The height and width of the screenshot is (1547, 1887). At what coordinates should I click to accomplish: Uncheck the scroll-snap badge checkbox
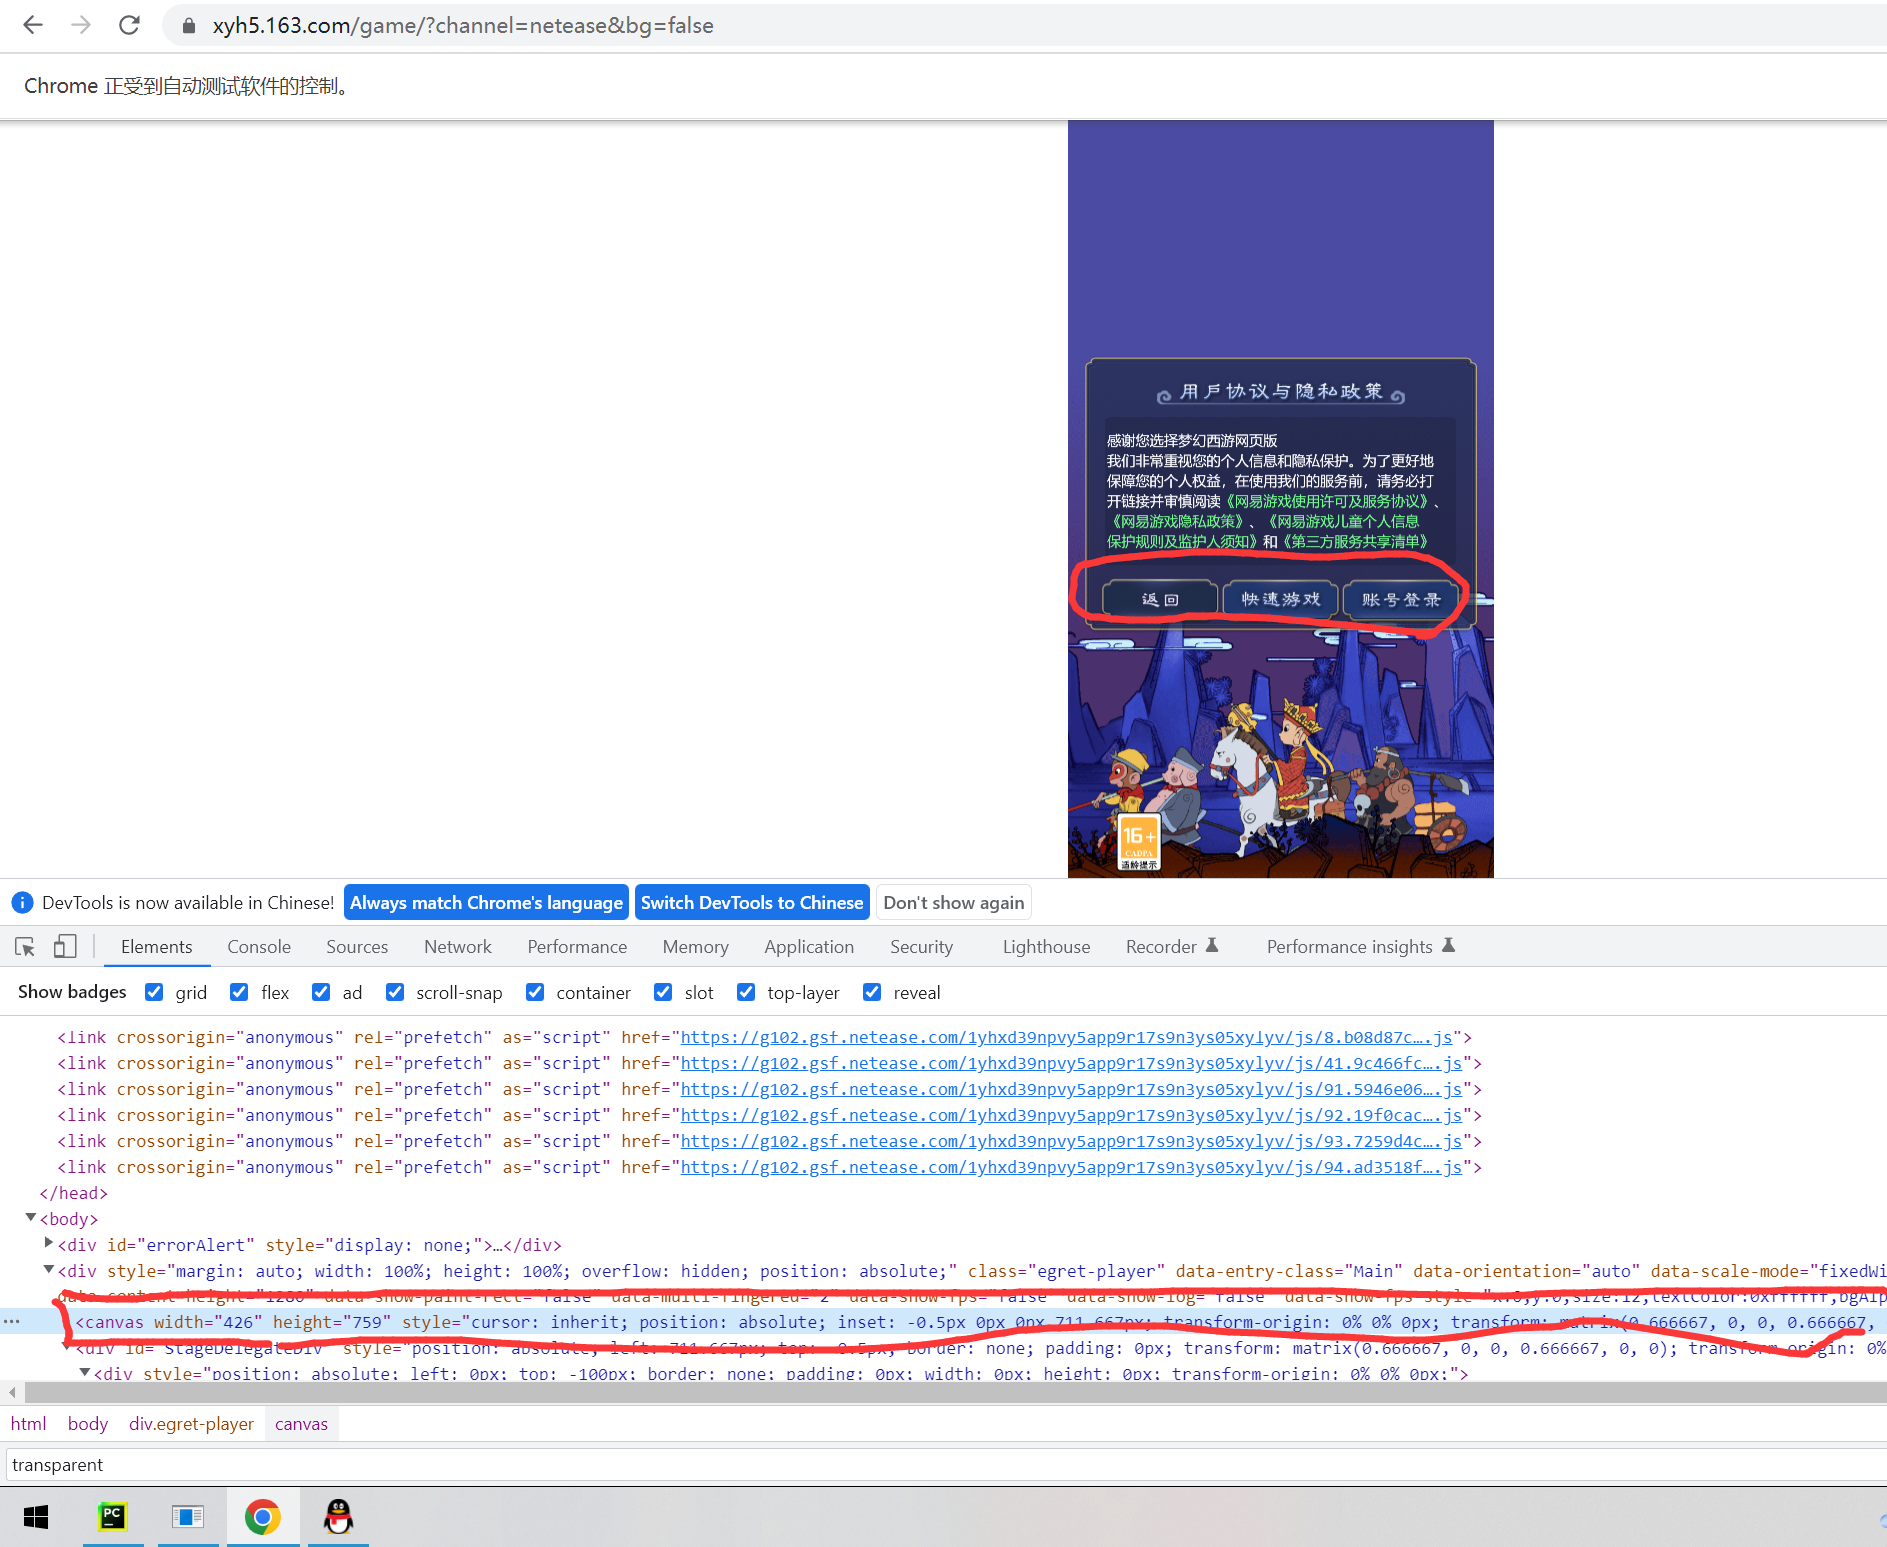395,992
